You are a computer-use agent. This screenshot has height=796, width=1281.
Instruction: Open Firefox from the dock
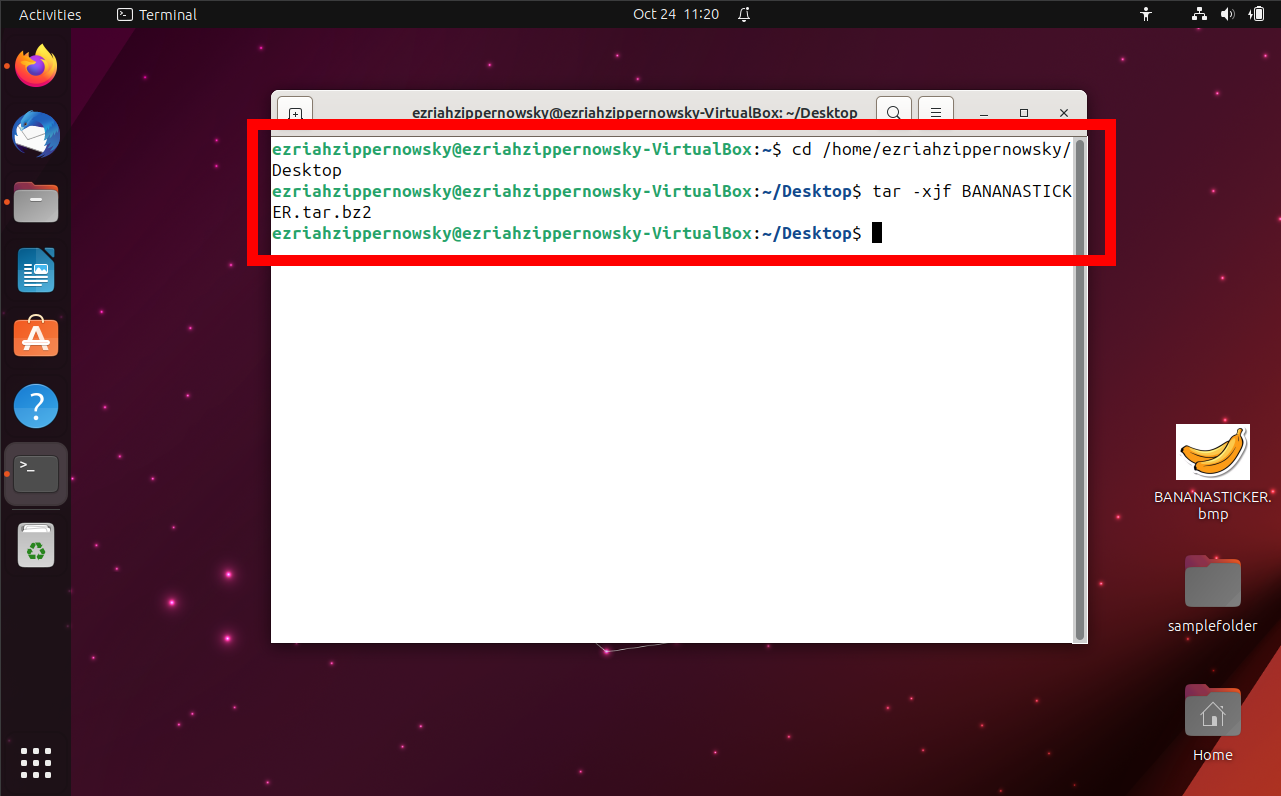tap(36, 64)
